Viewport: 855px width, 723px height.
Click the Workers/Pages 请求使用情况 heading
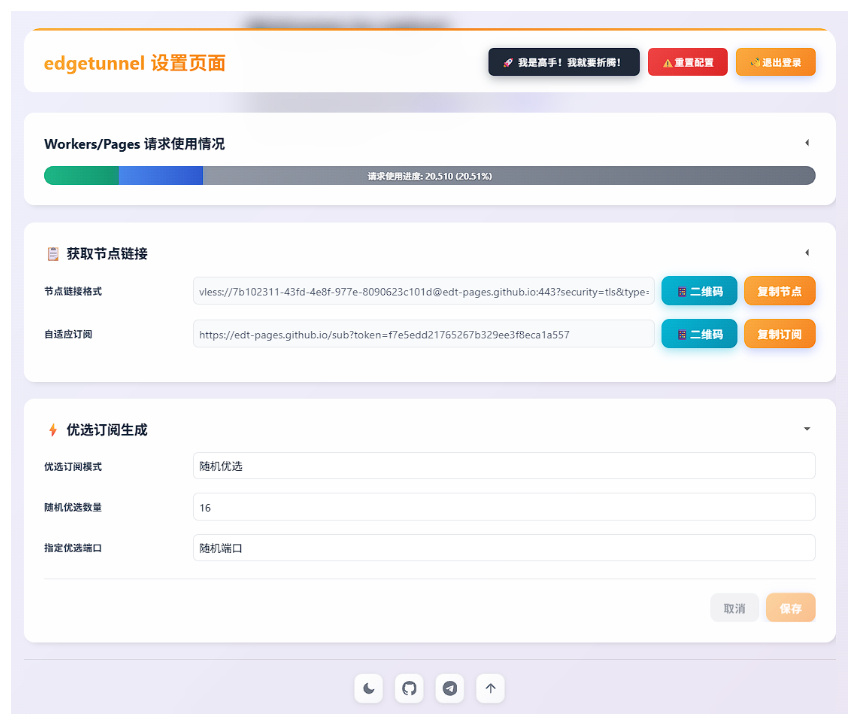(134, 144)
